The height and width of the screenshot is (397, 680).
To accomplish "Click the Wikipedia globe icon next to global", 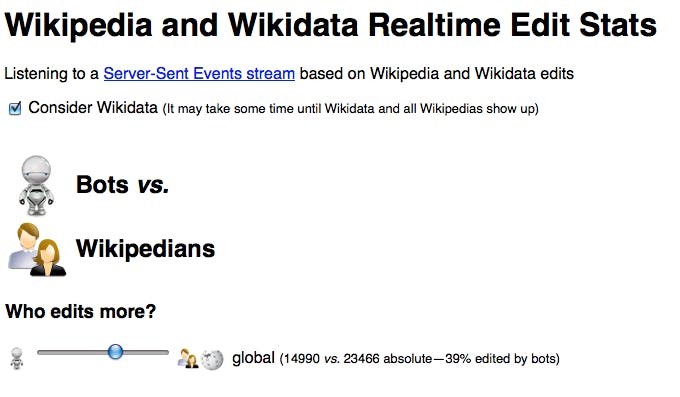I will [x=212, y=359].
